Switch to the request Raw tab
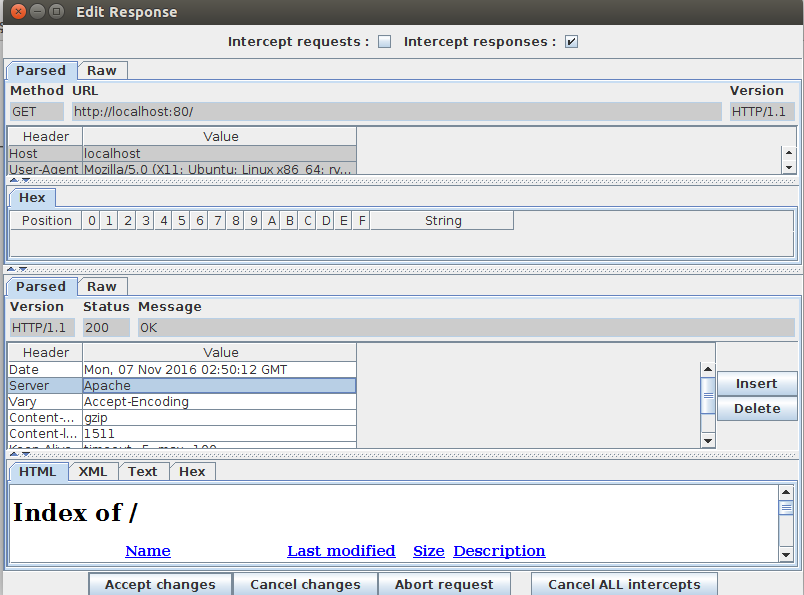 102,70
